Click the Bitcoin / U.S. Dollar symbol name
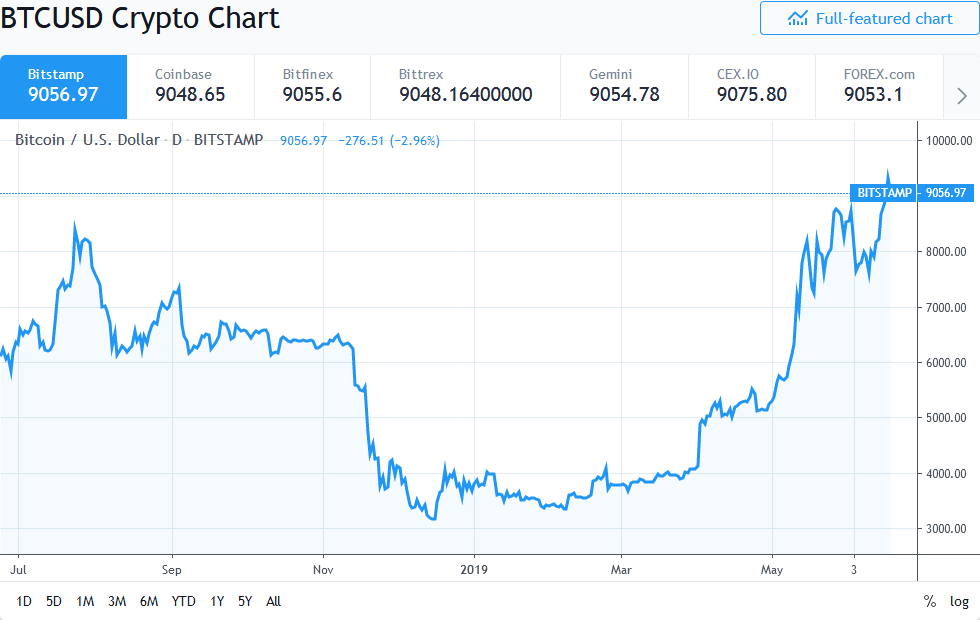The height and width of the screenshot is (620, 980). pyautogui.click(x=85, y=140)
